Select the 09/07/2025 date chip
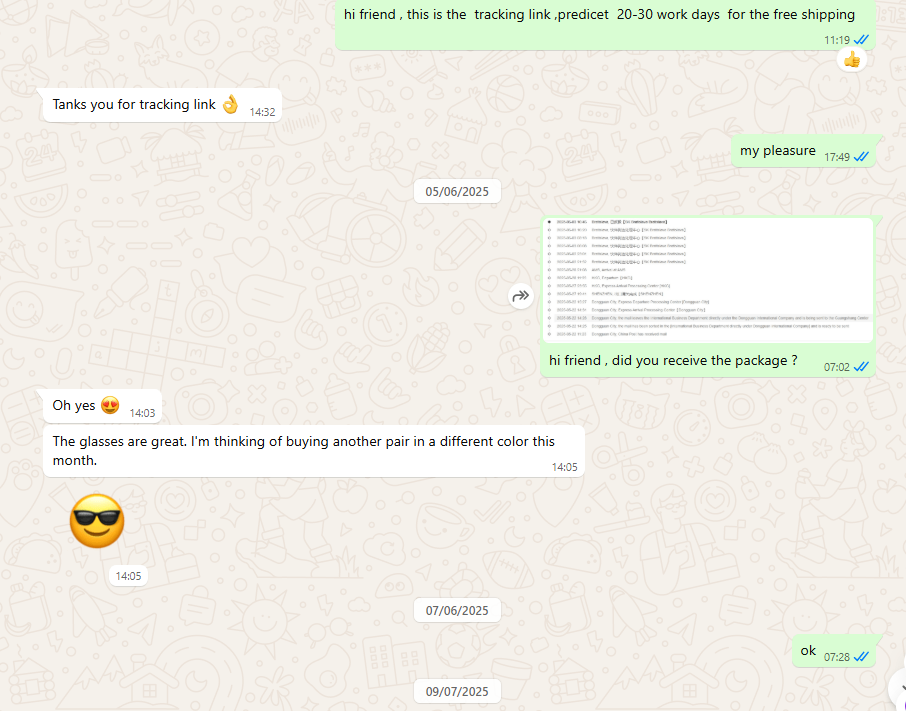This screenshot has width=906, height=711. click(x=457, y=691)
